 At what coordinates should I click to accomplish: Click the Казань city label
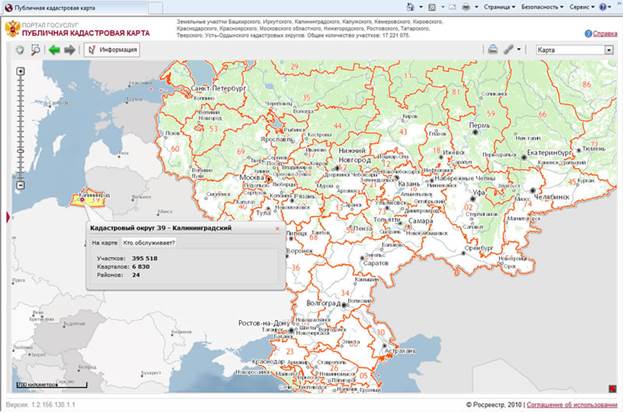(409, 184)
